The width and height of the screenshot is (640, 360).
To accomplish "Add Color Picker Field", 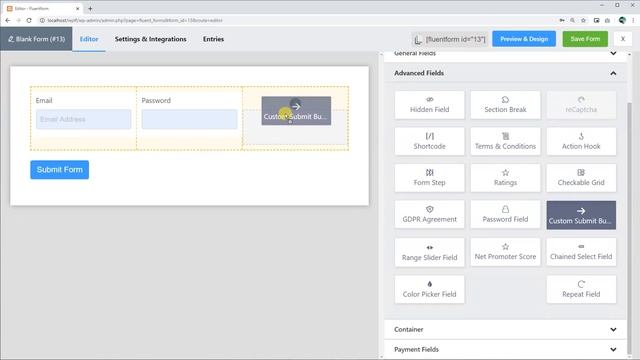I will 429,289.
